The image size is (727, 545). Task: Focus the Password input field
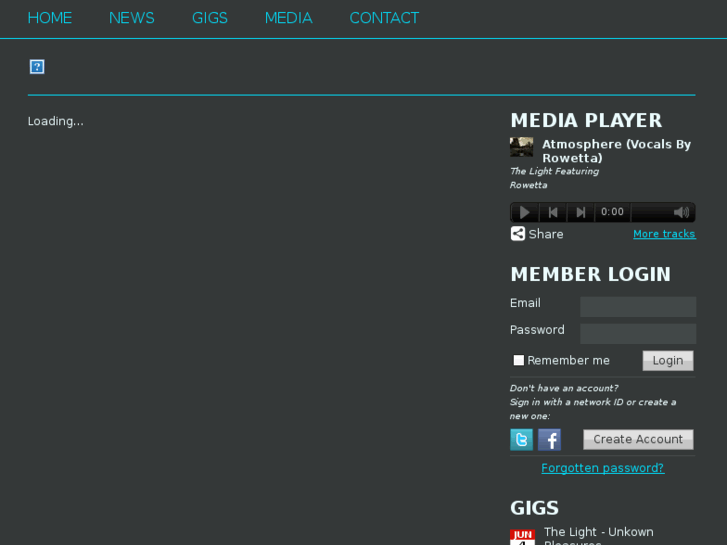point(638,333)
